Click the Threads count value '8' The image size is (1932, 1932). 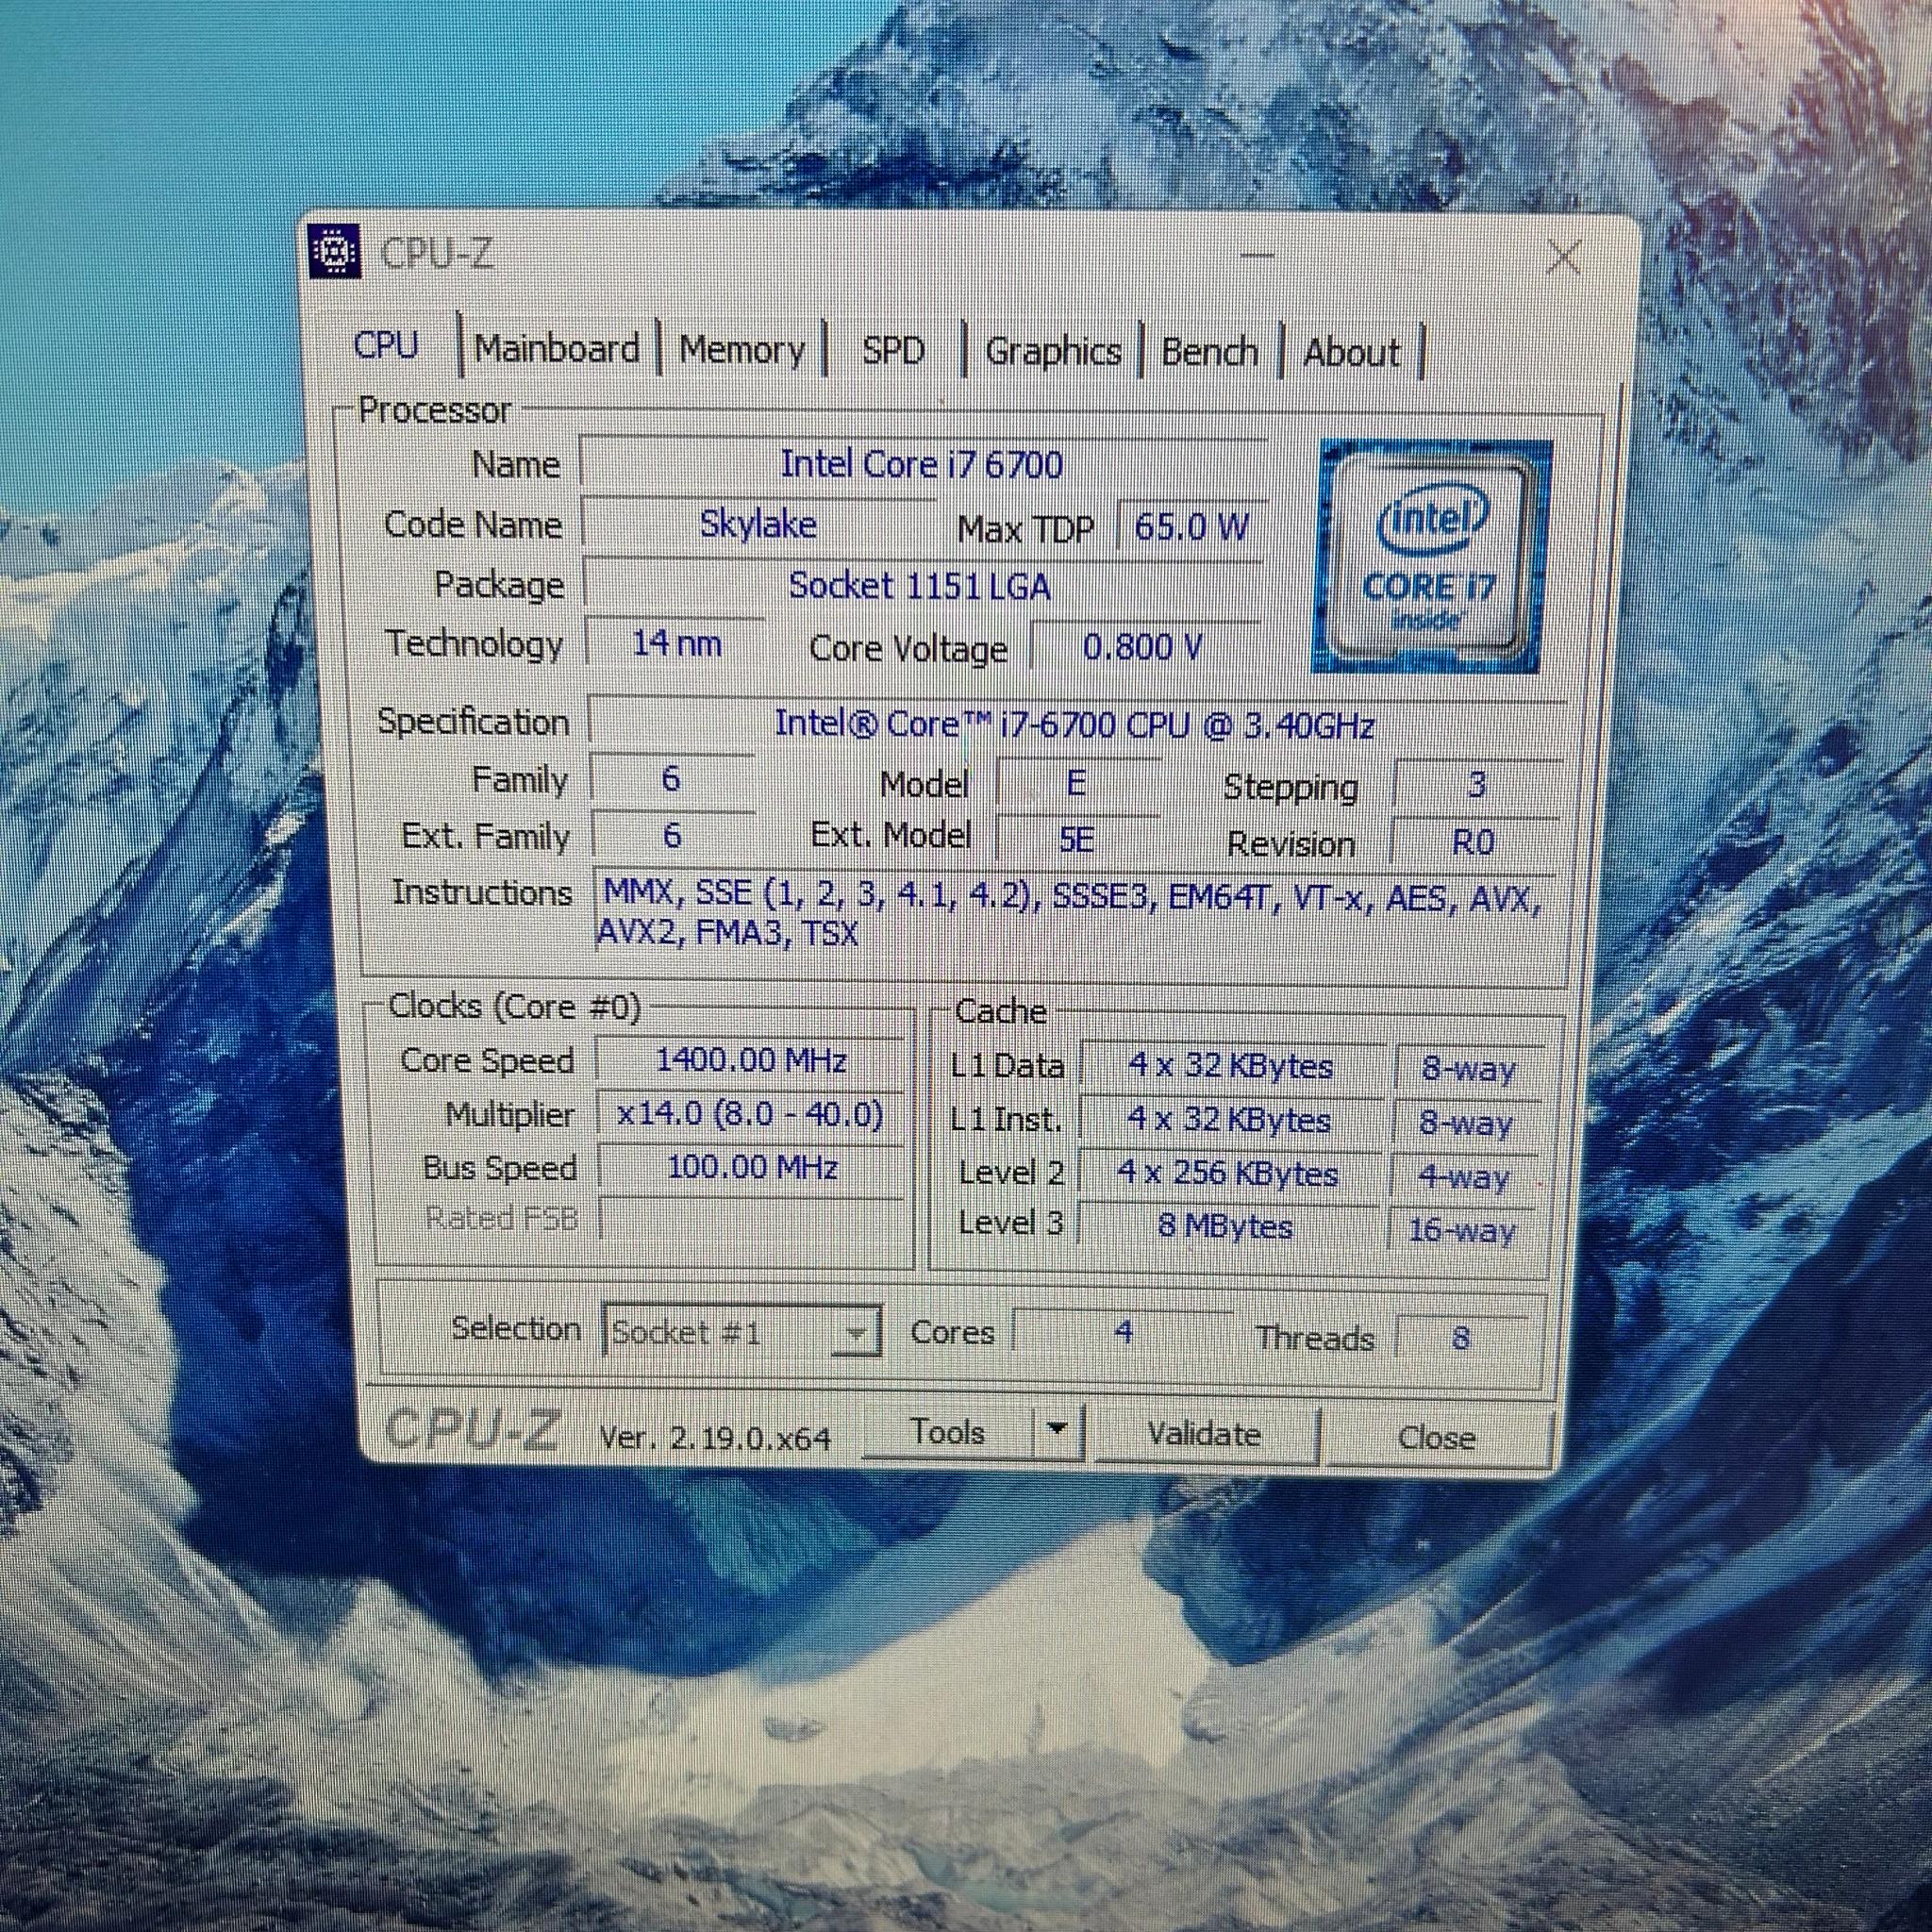click(x=1460, y=1338)
